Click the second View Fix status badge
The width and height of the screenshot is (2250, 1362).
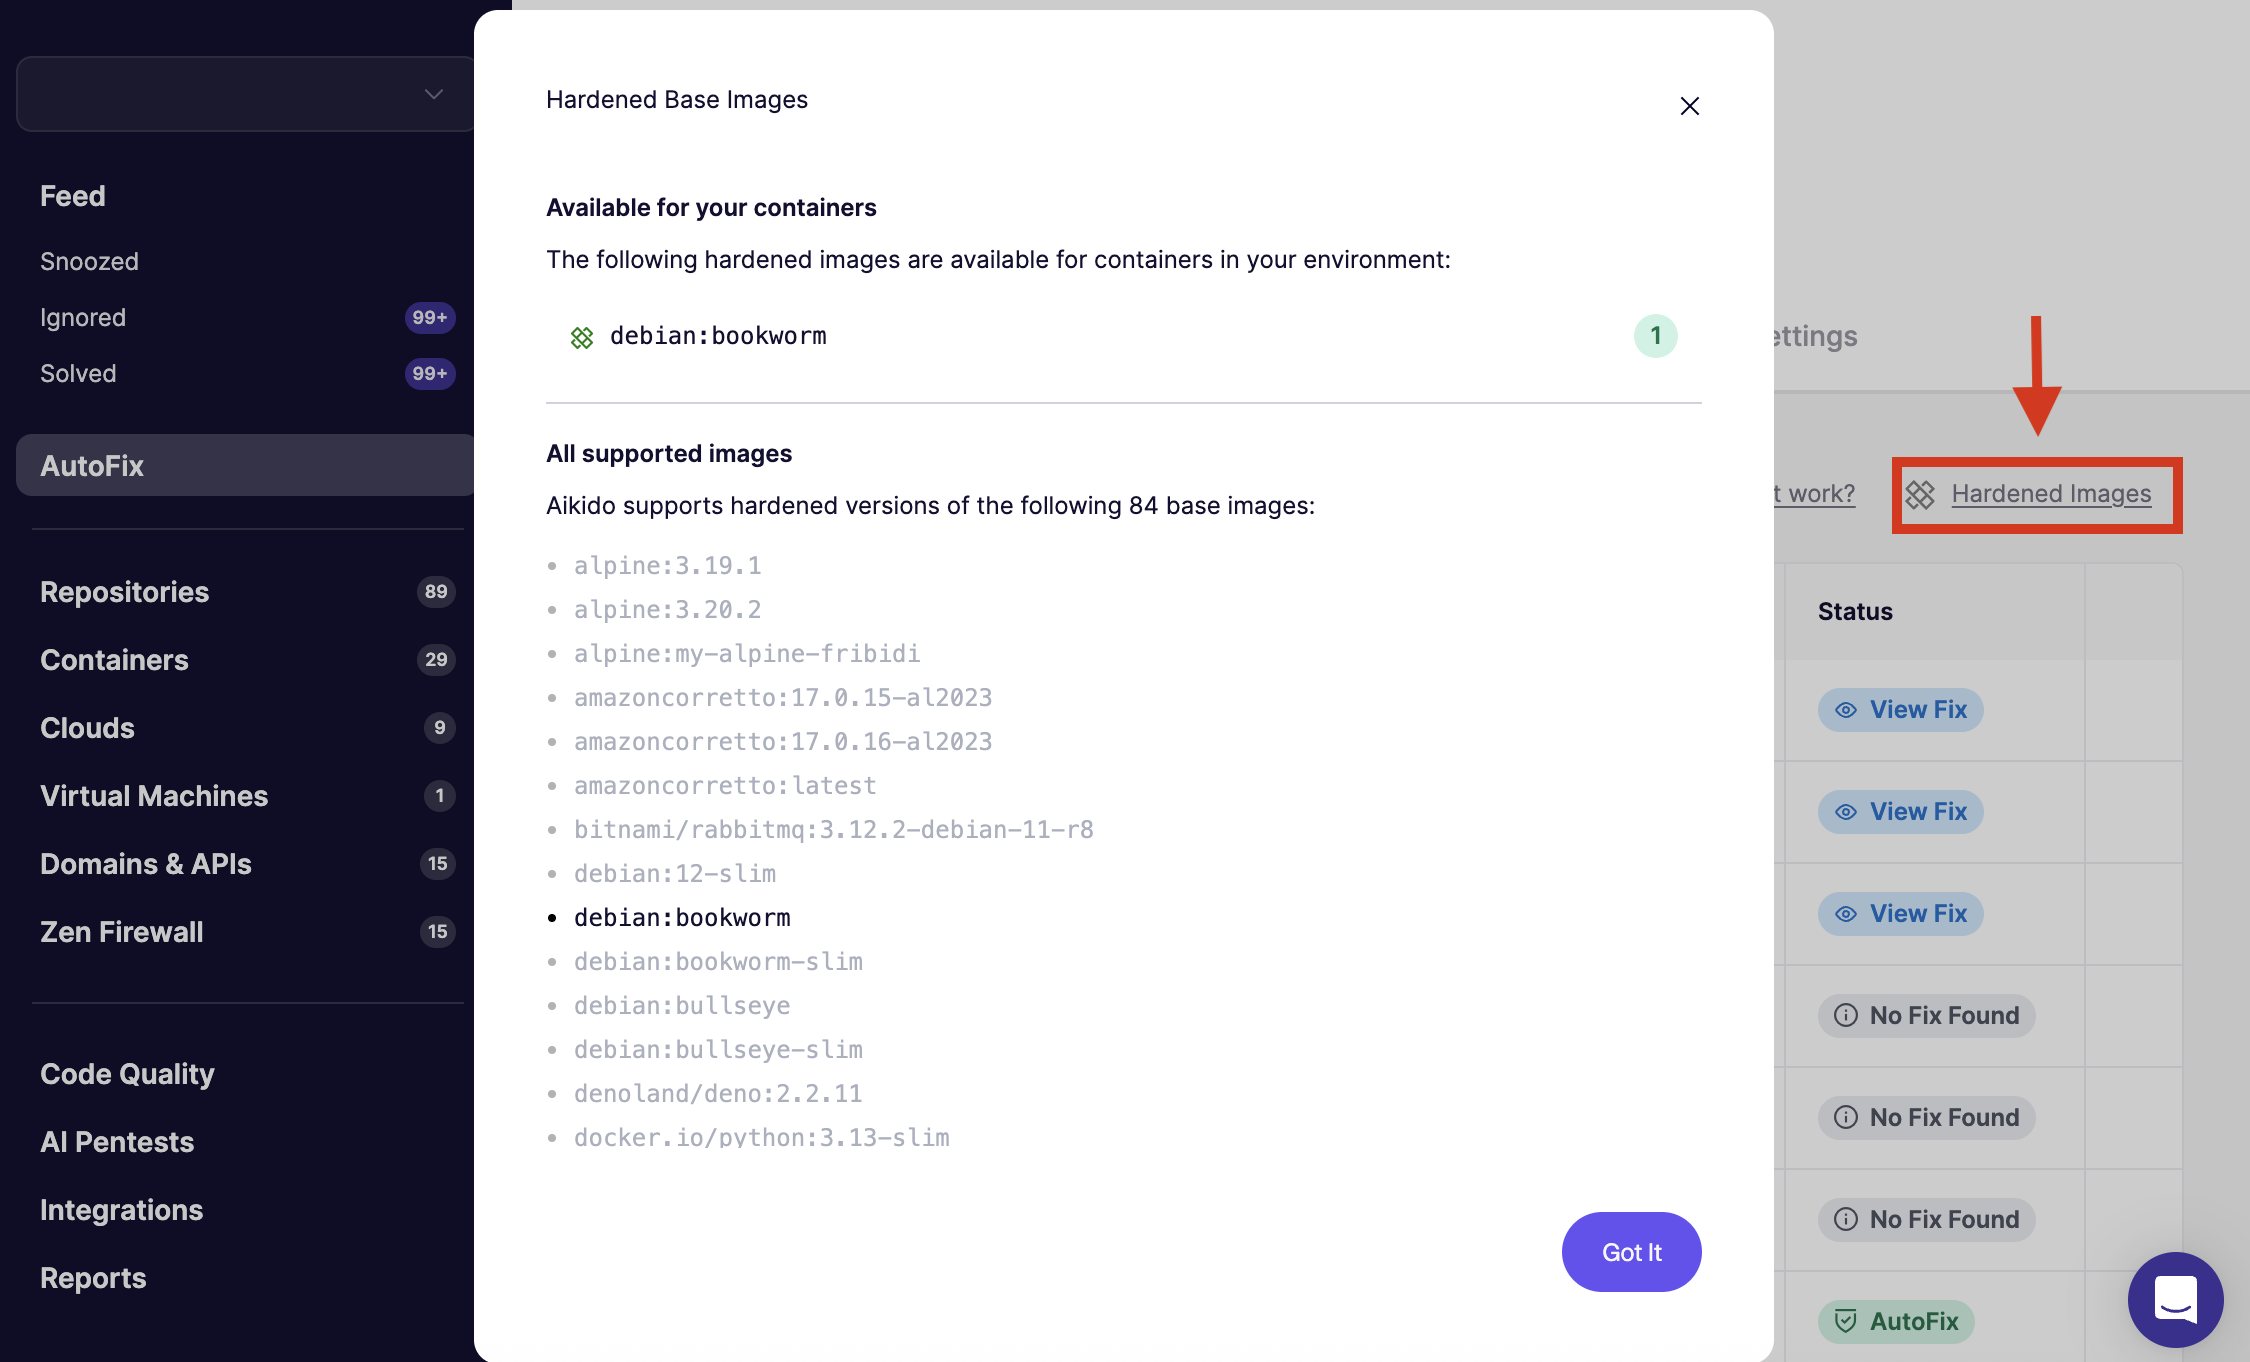pyautogui.click(x=1900, y=812)
